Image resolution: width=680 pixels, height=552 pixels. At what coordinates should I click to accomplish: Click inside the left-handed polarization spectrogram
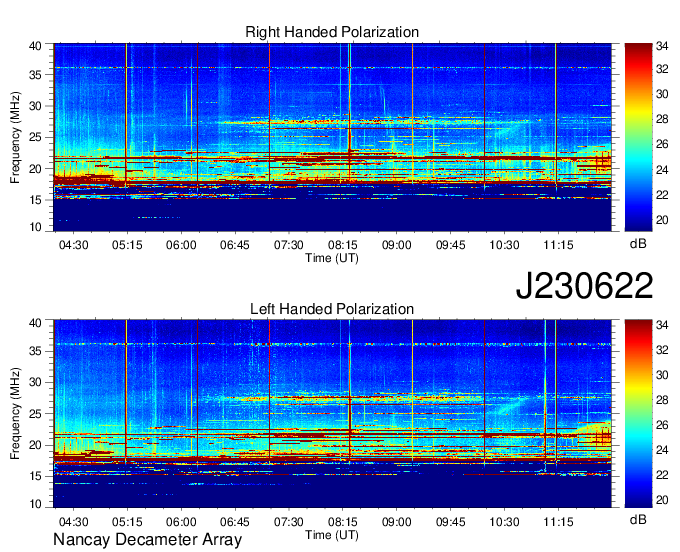pos(332,414)
